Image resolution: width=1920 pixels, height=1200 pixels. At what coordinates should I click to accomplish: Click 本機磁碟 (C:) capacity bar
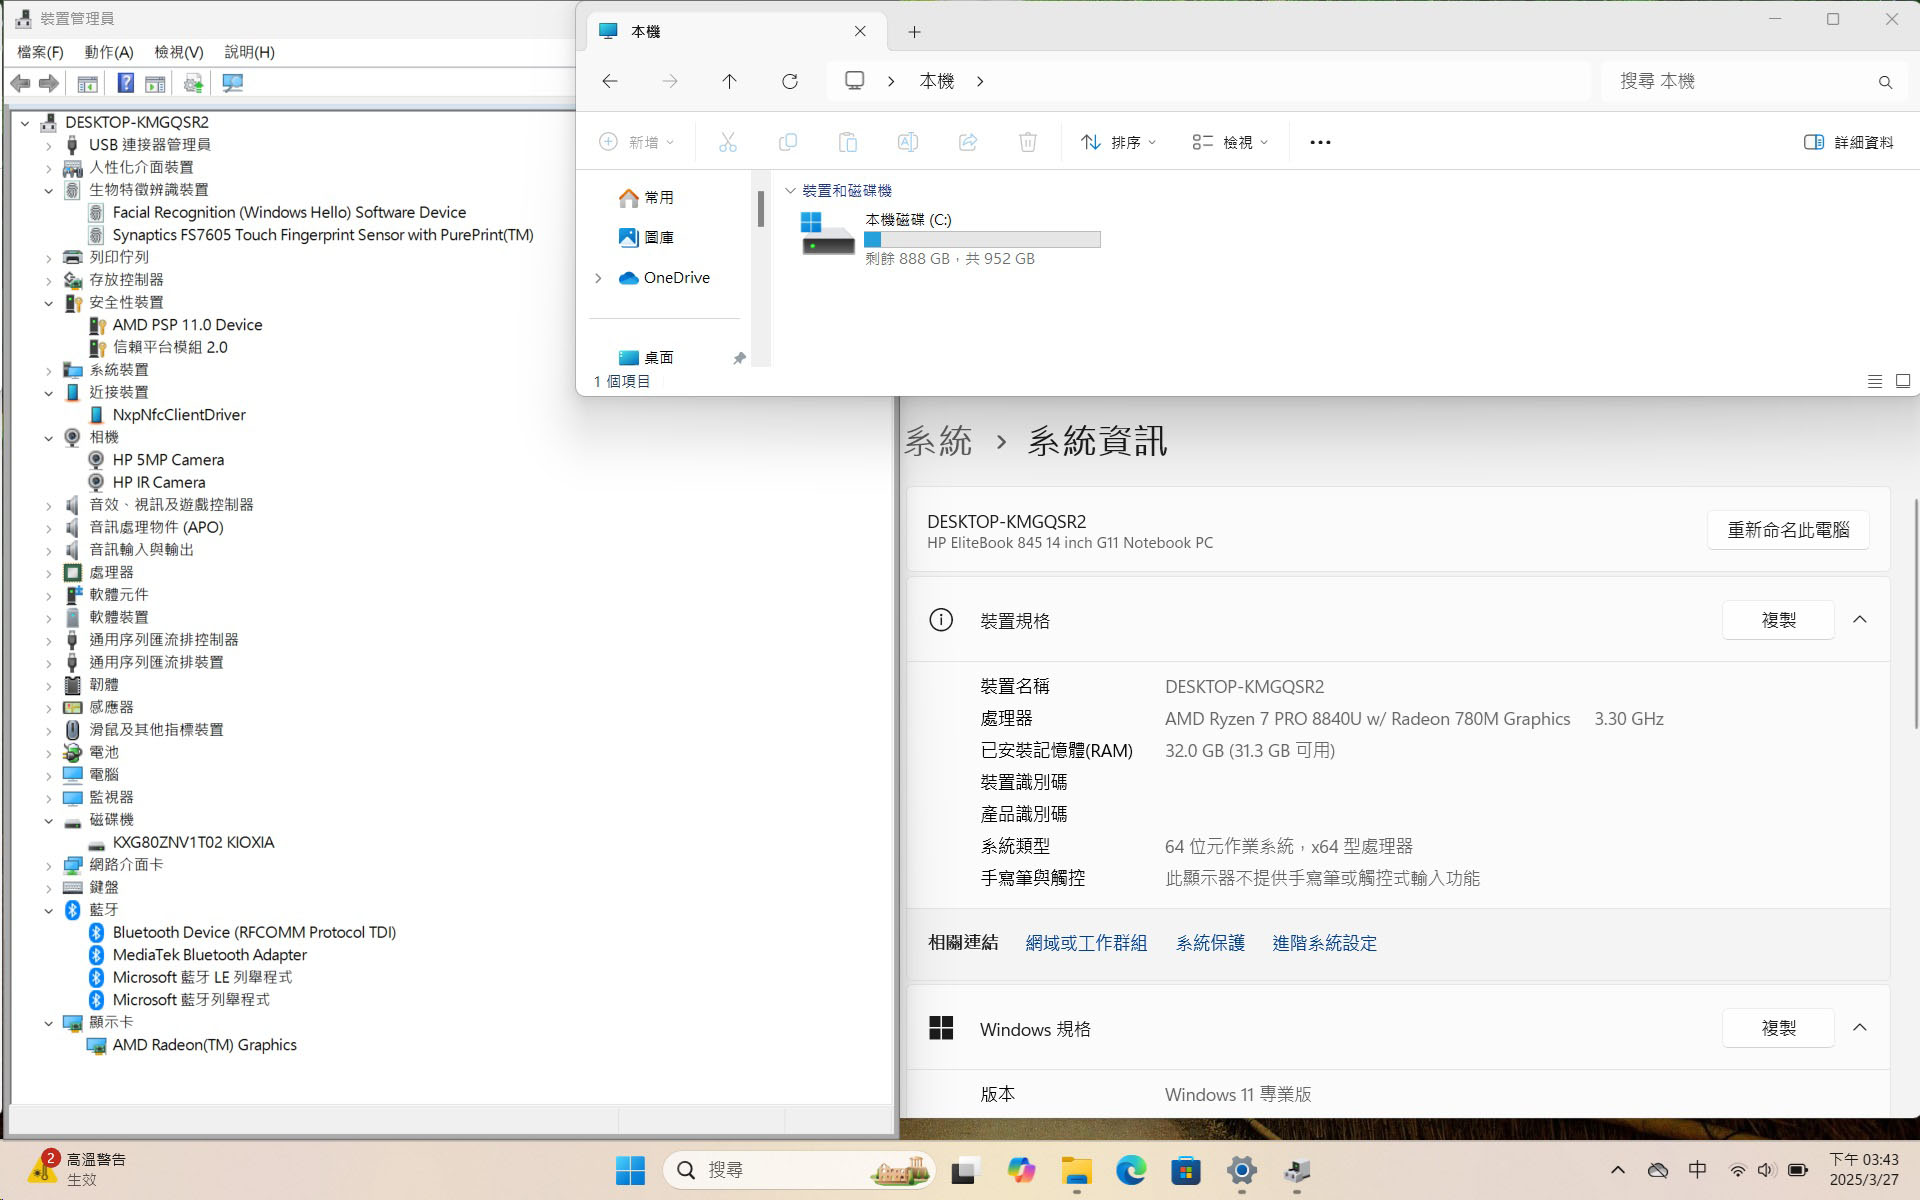point(982,240)
